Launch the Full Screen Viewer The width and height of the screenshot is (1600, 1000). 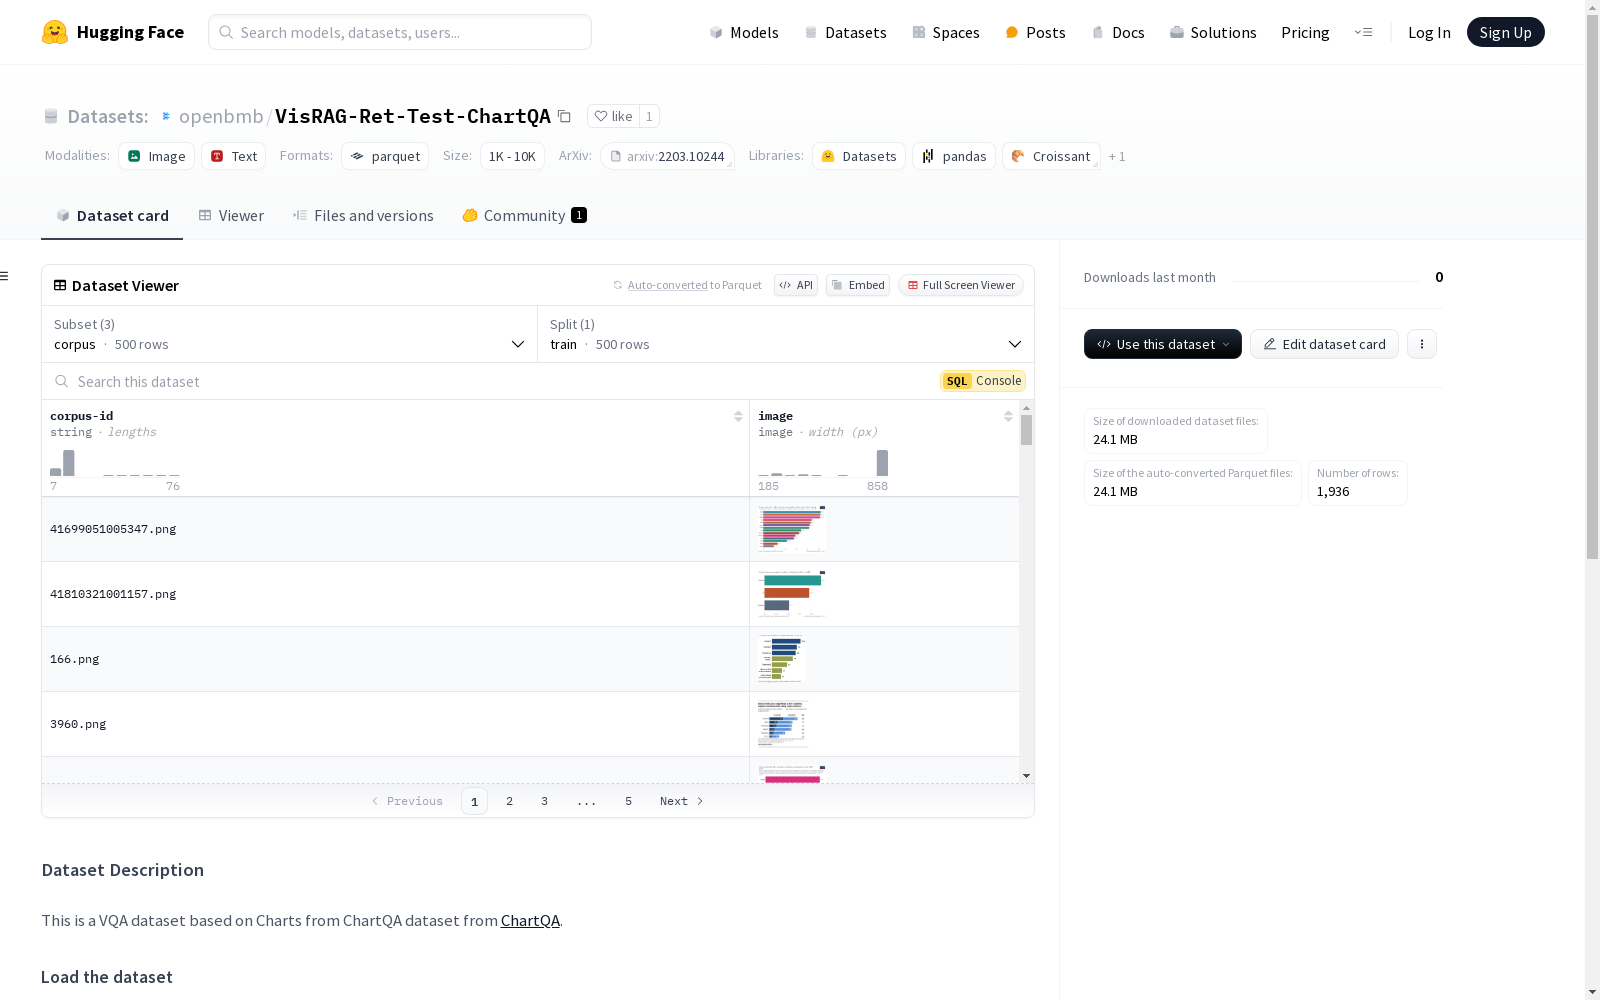click(x=960, y=285)
